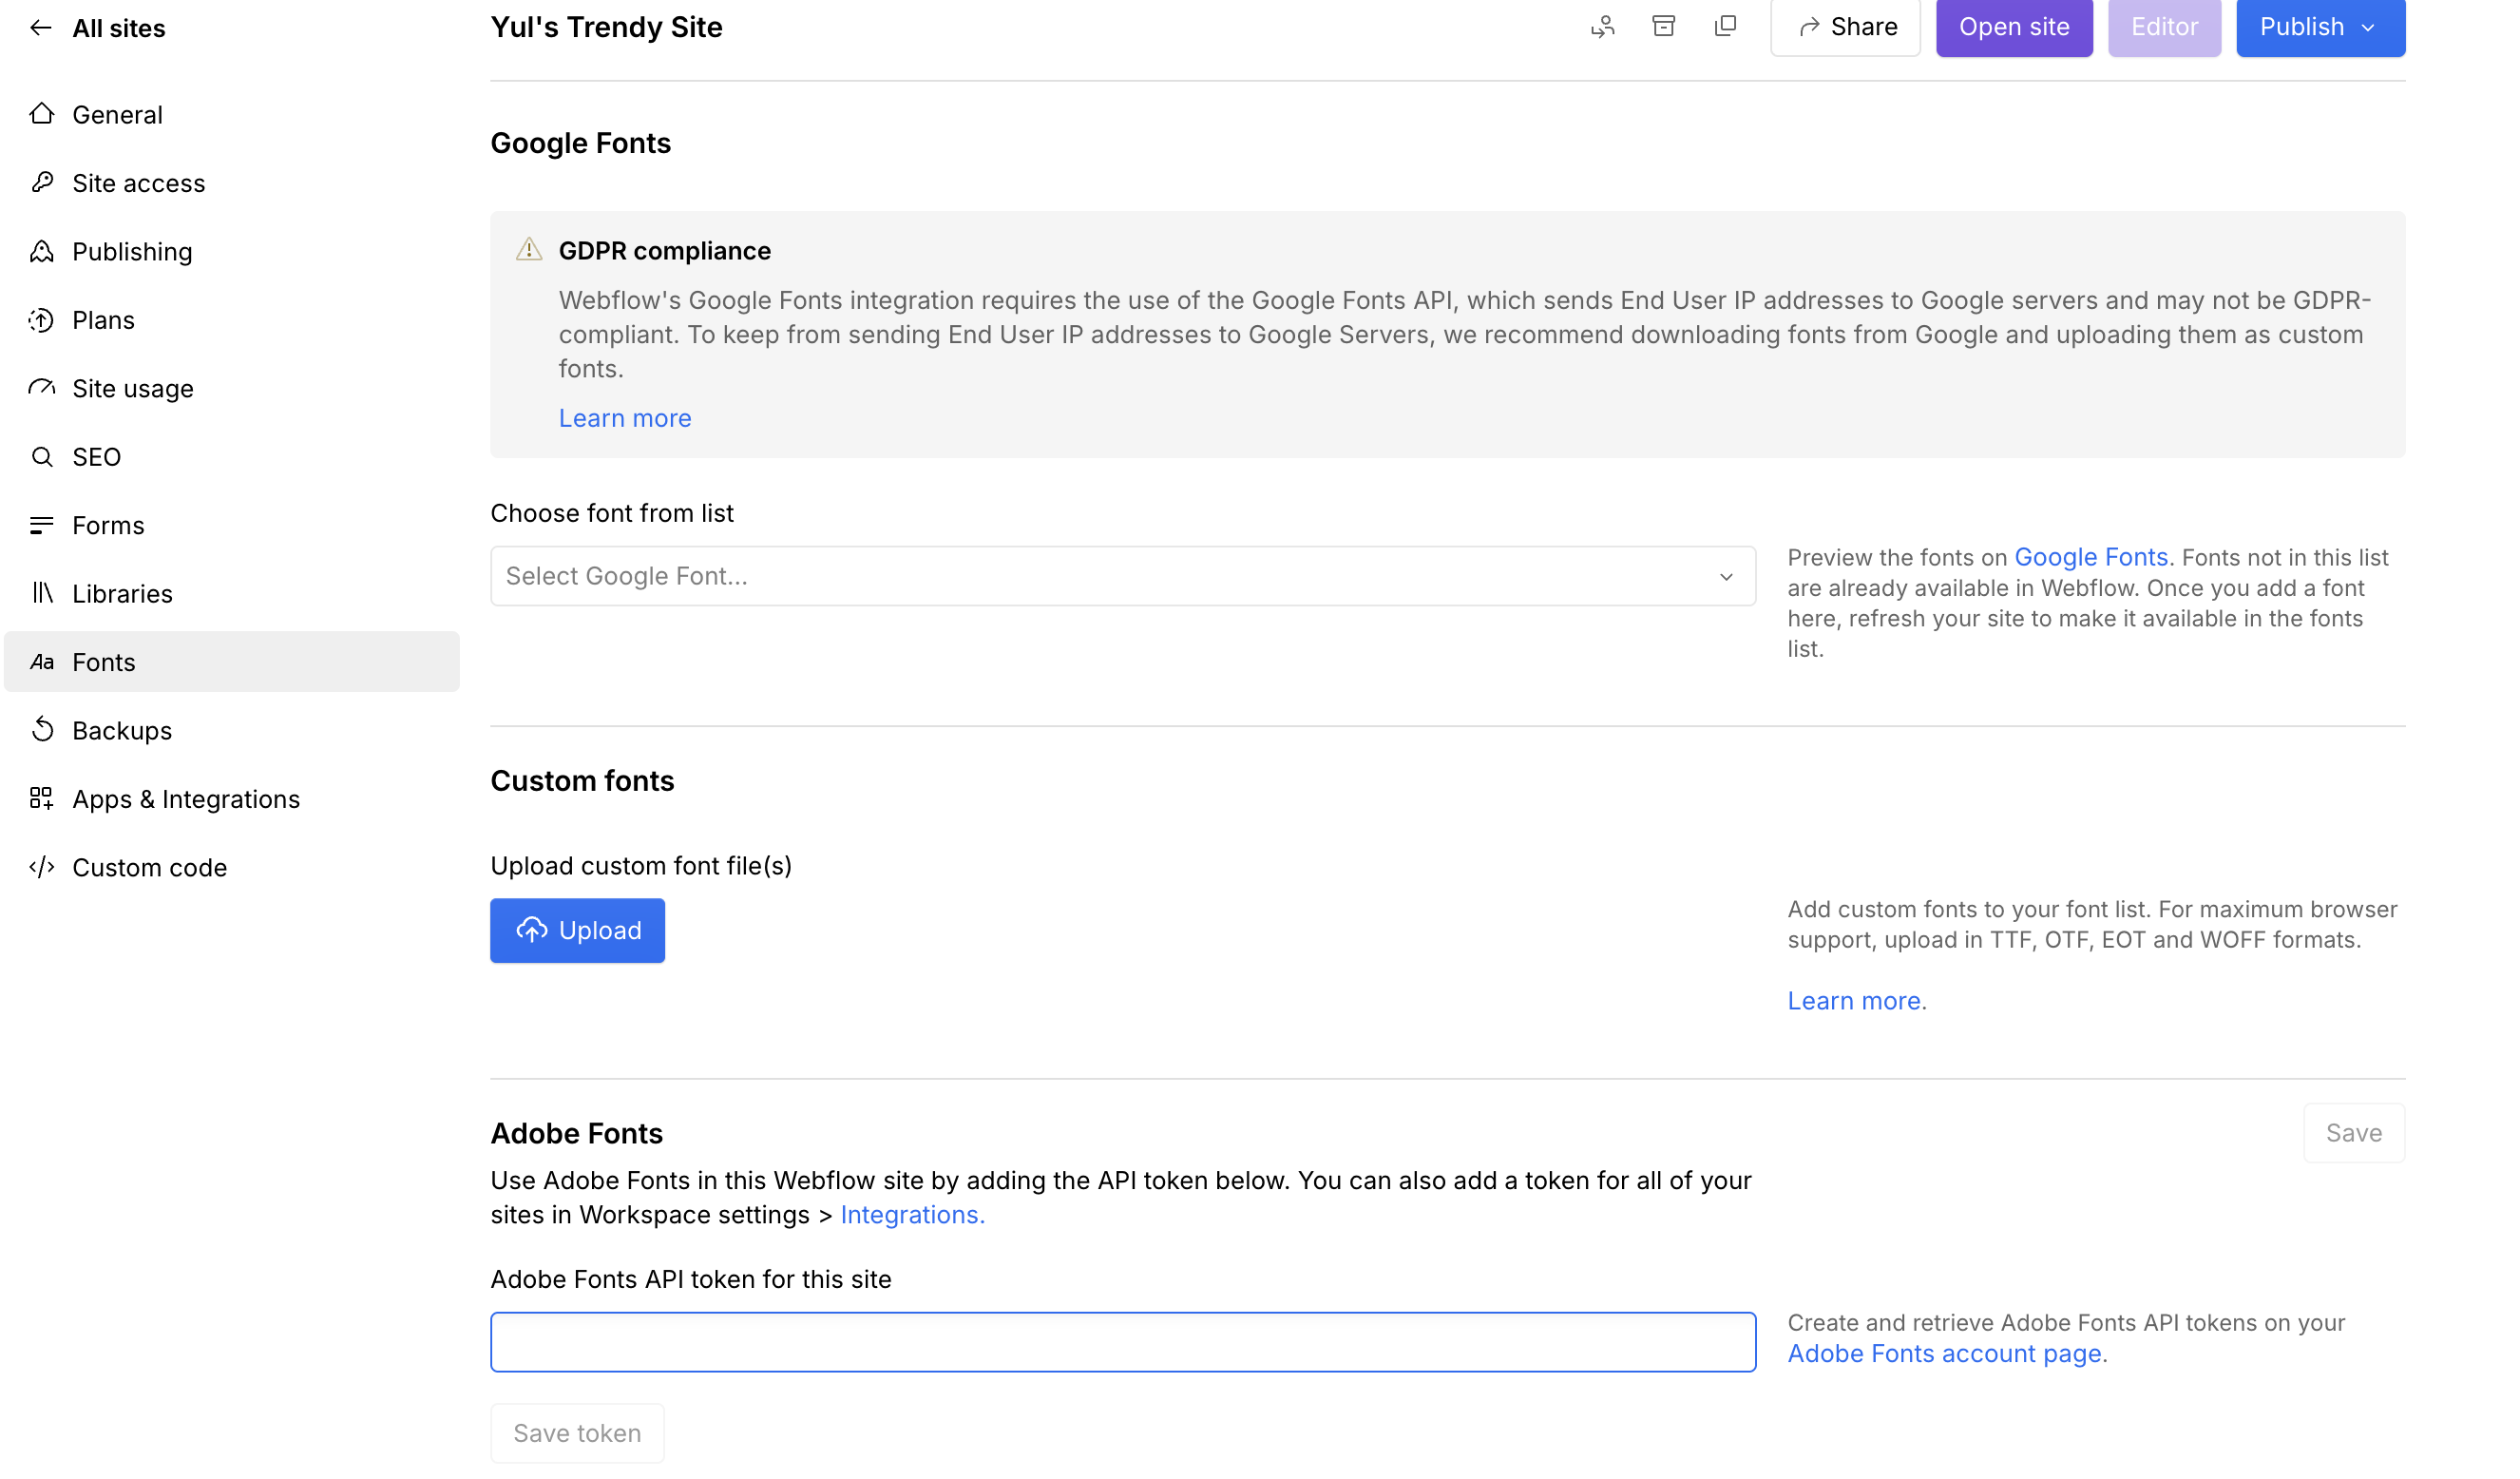Click the Libraries books icon
Image resolution: width=2520 pixels, height=1479 pixels.
point(41,593)
